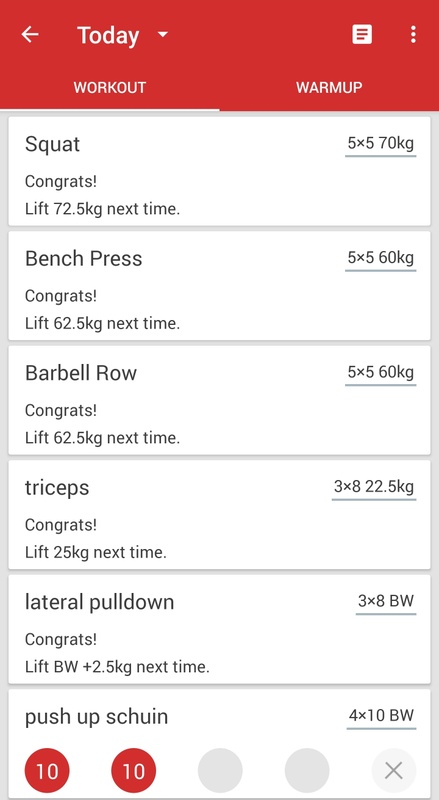Image resolution: width=439 pixels, height=800 pixels.
Task: Tap the back arrow icon
Action: 30,35
